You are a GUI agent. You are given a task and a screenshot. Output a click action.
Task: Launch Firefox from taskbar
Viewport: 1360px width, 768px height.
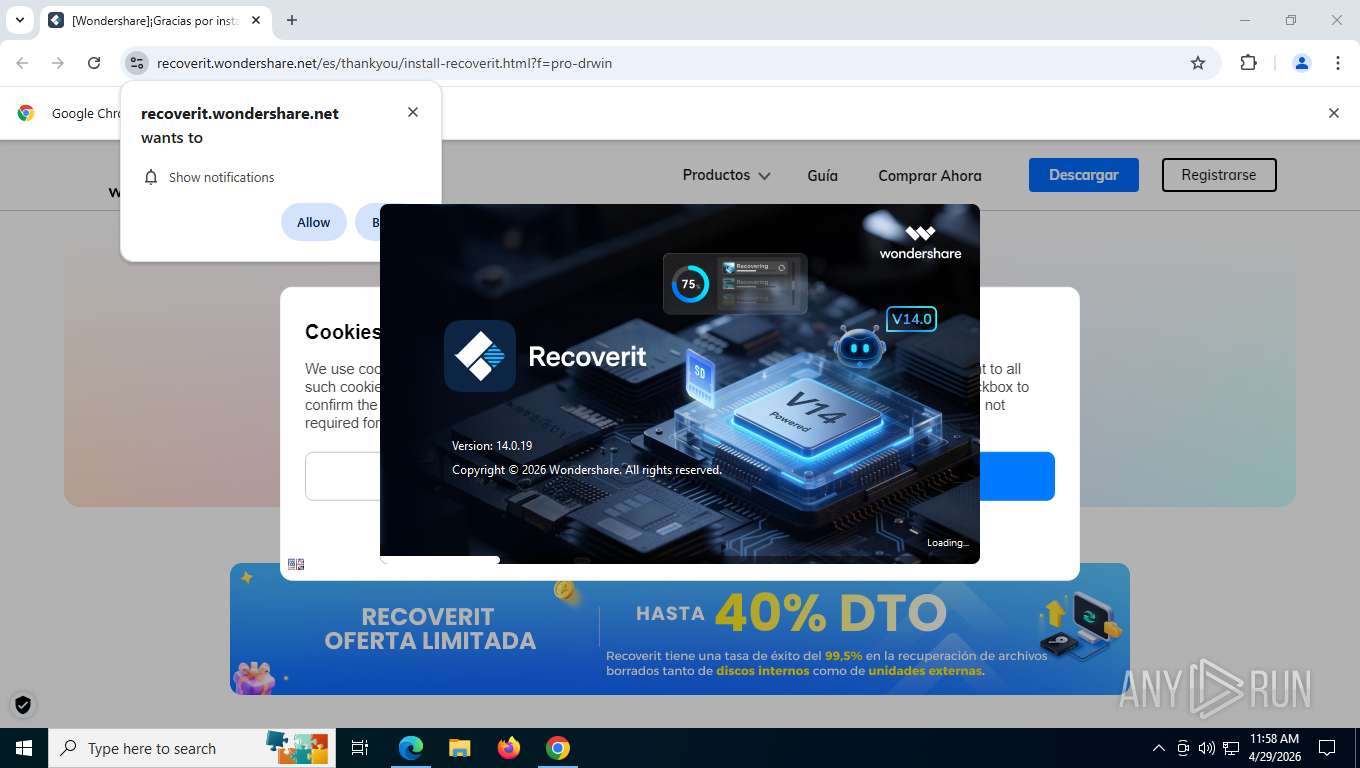point(509,748)
